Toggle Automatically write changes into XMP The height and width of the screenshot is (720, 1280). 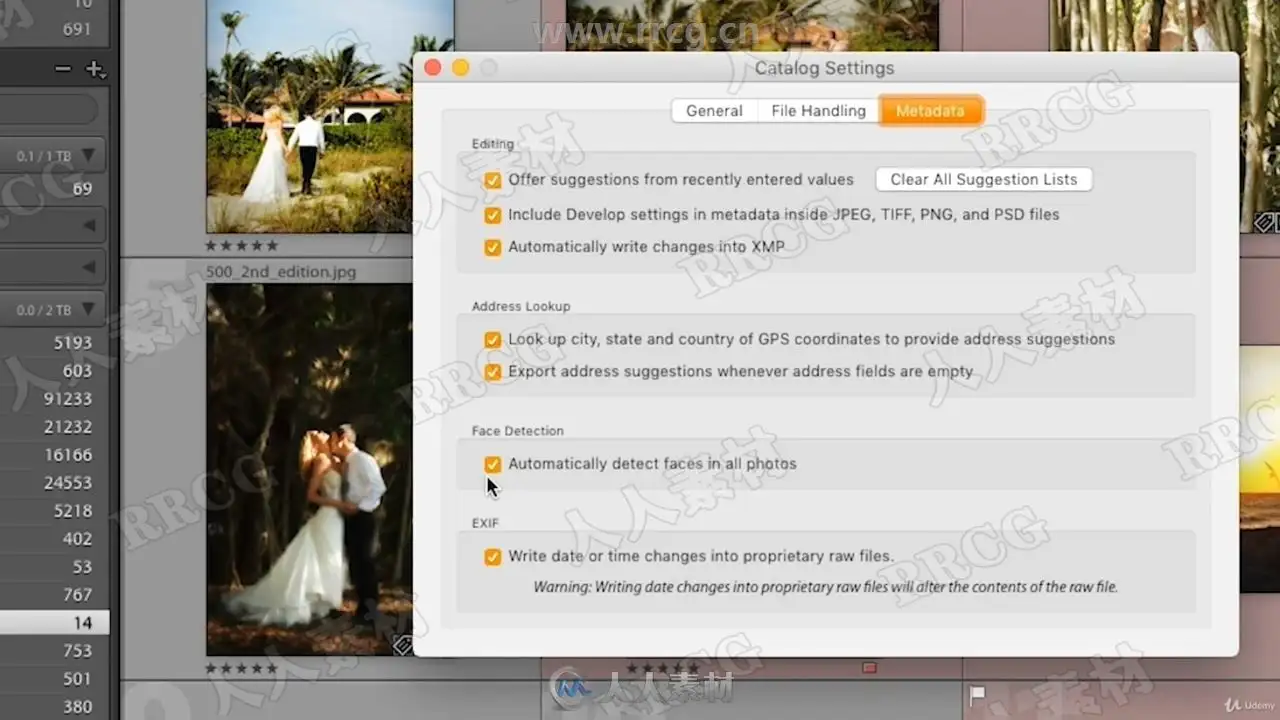pos(492,247)
